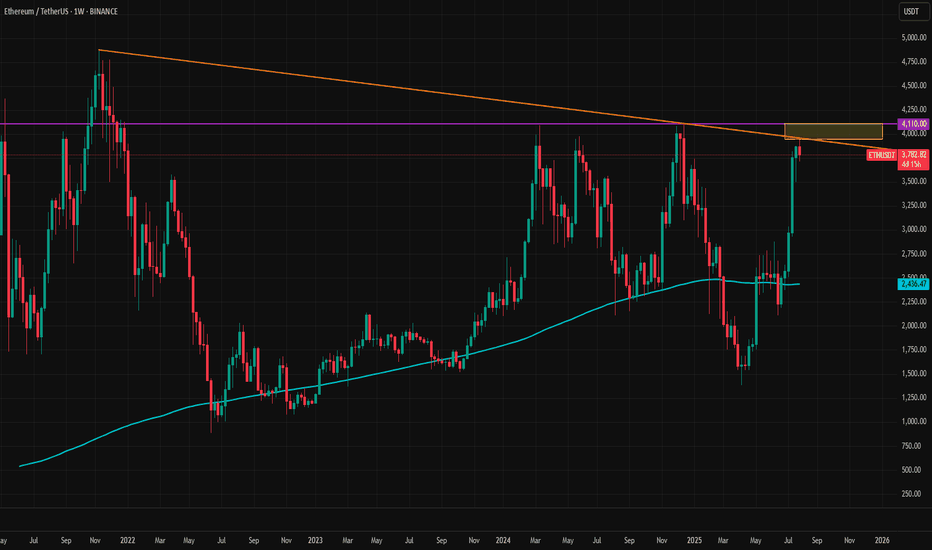Viewport: 932px width, 550px height.
Task: Click the 2,250.00 price axis label
Action: (914, 301)
